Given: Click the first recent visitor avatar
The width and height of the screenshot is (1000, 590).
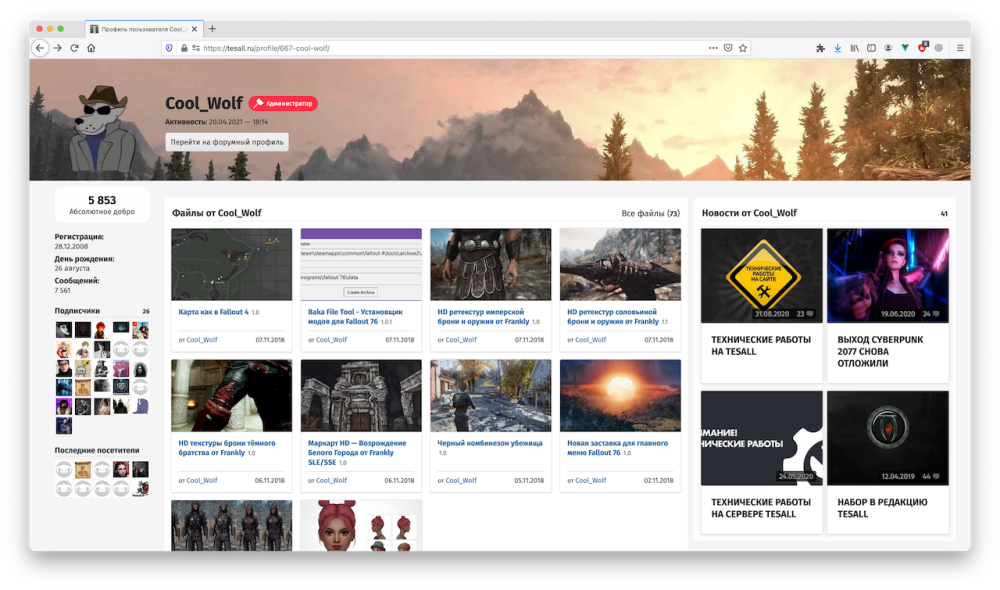Looking at the screenshot, I should coord(63,470).
